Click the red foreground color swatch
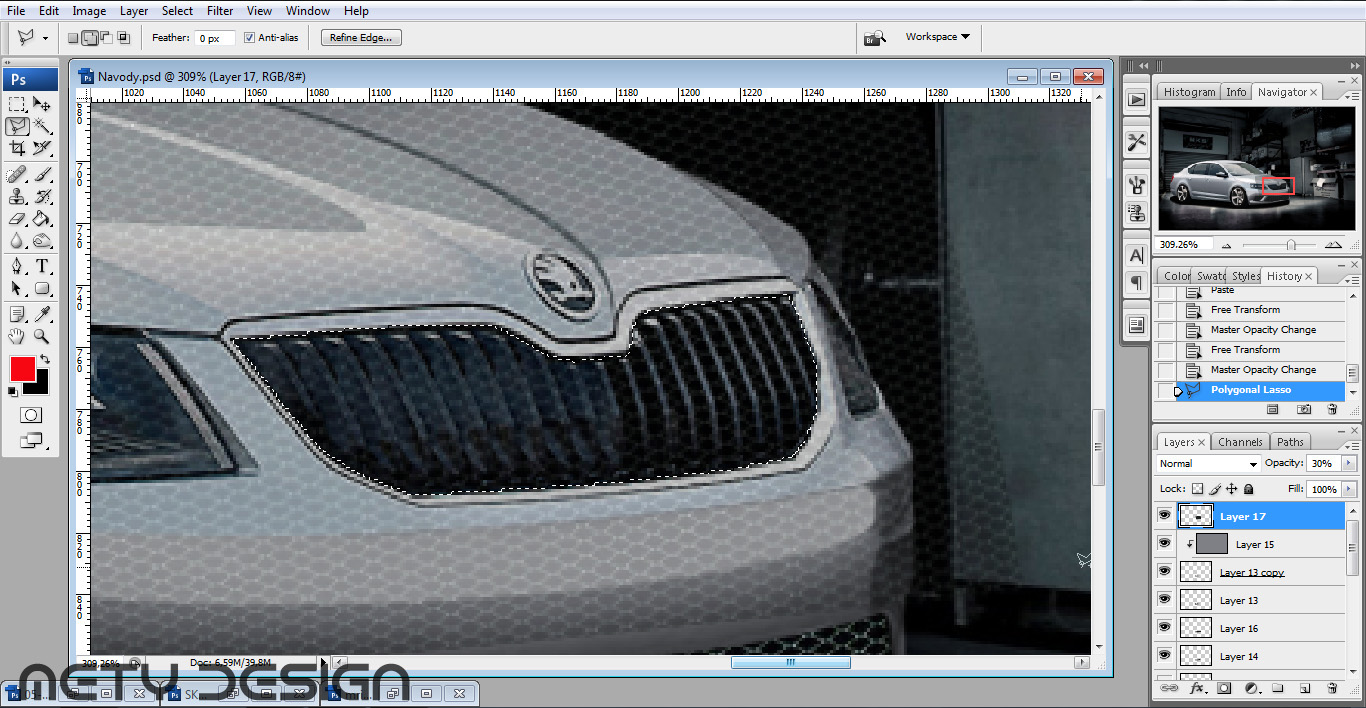 coord(22,368)
